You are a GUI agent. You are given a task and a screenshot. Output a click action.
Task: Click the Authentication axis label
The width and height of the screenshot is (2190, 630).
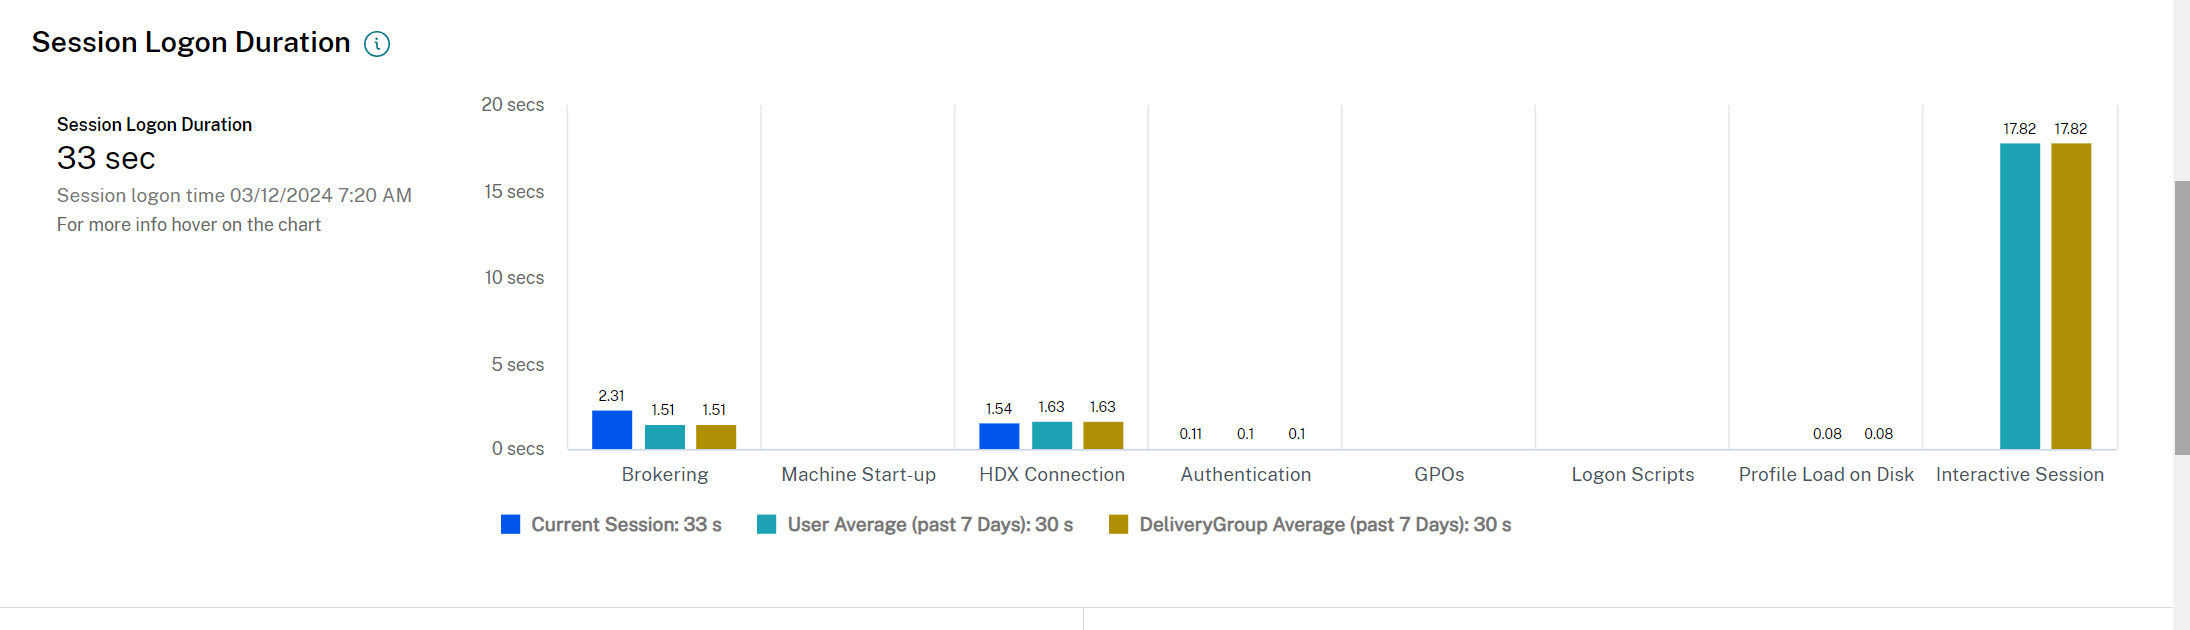(1245, 474)
